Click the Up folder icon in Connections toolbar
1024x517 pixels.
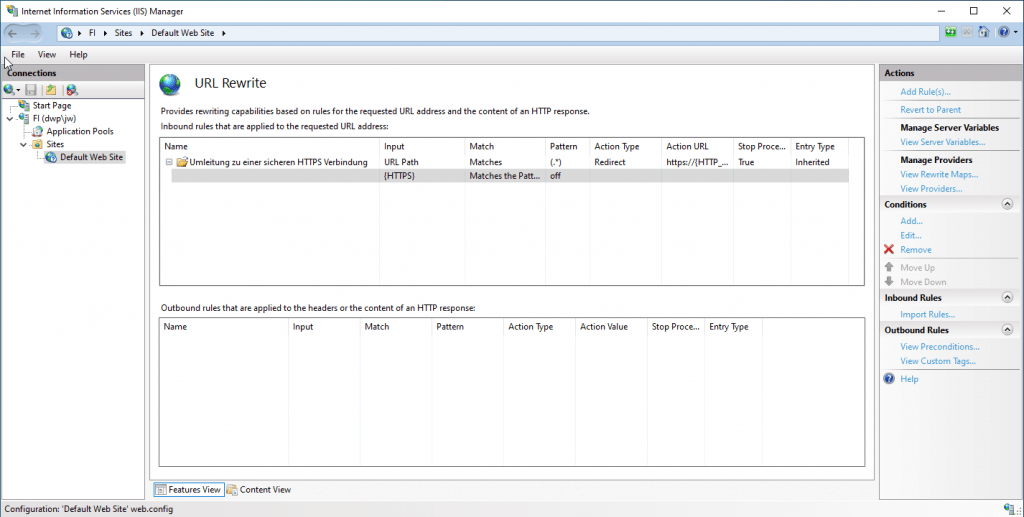click(51, 90)
